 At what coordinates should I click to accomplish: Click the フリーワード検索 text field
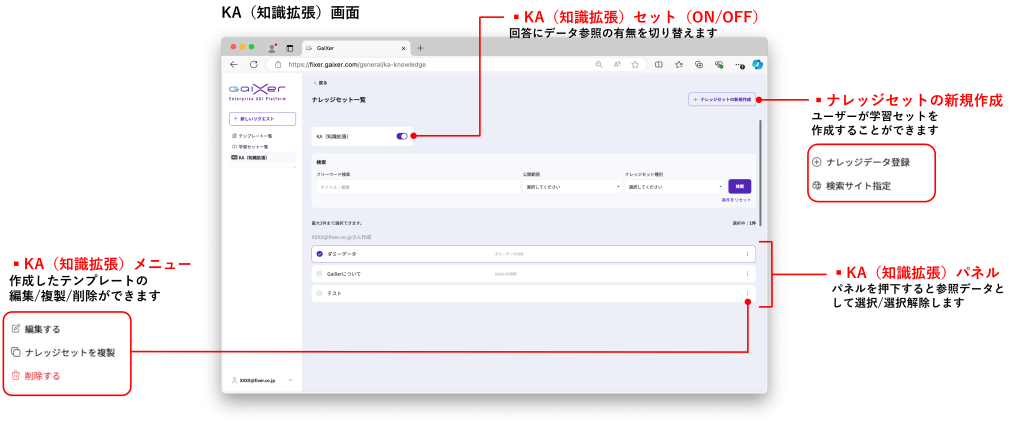(414, 186)
